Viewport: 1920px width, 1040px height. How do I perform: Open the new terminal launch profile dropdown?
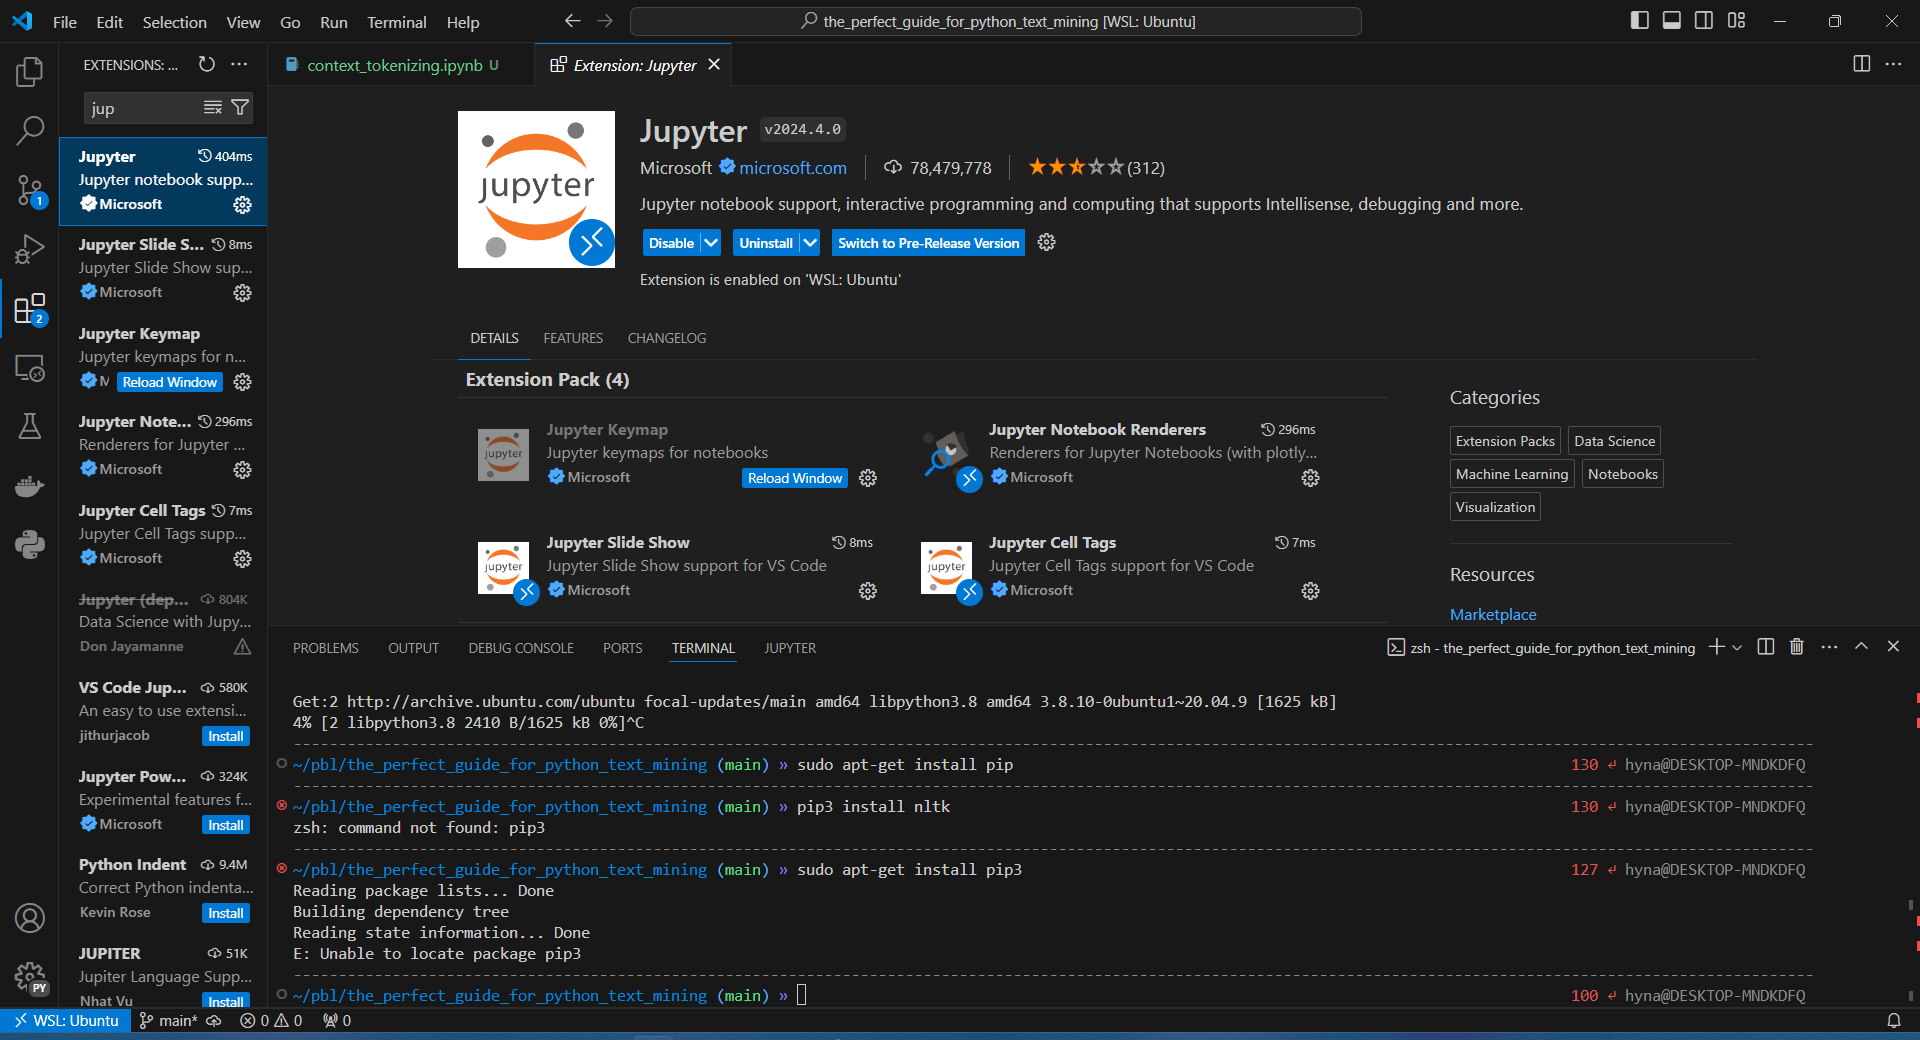(x=1737, y=647)
